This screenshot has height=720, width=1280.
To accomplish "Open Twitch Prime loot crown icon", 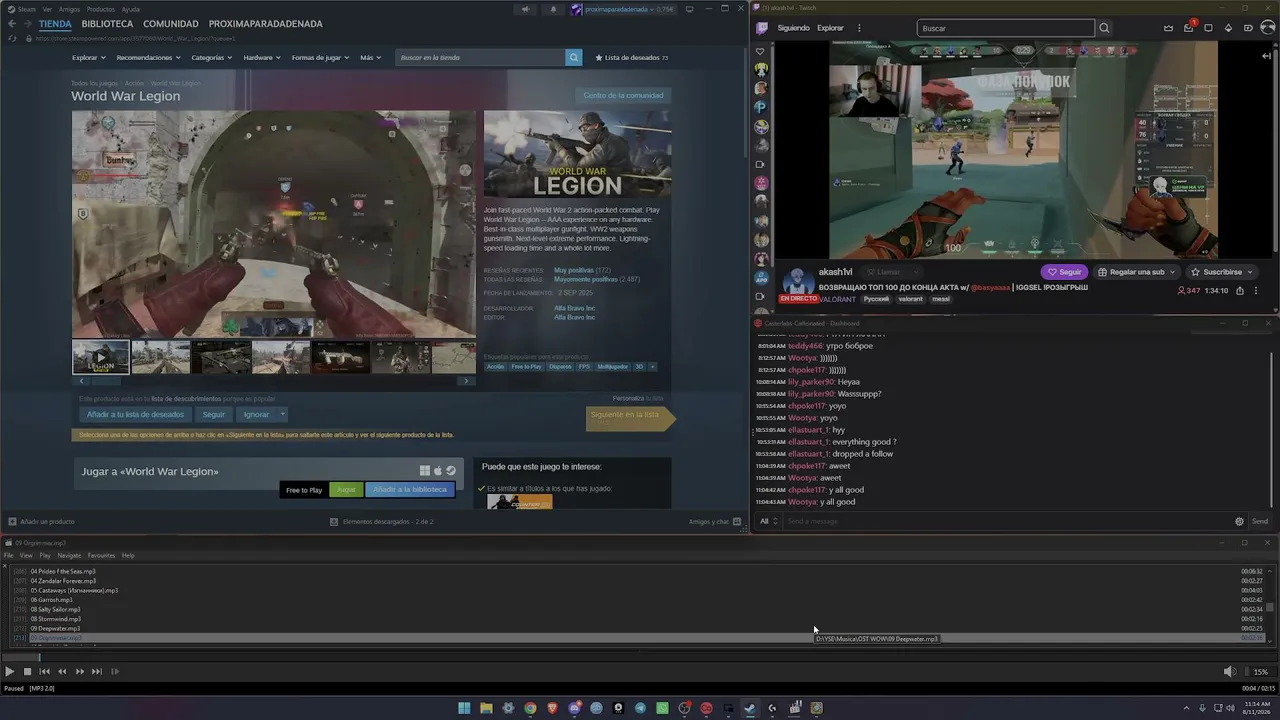I will pyautogui.click(x=1168, y=28).
